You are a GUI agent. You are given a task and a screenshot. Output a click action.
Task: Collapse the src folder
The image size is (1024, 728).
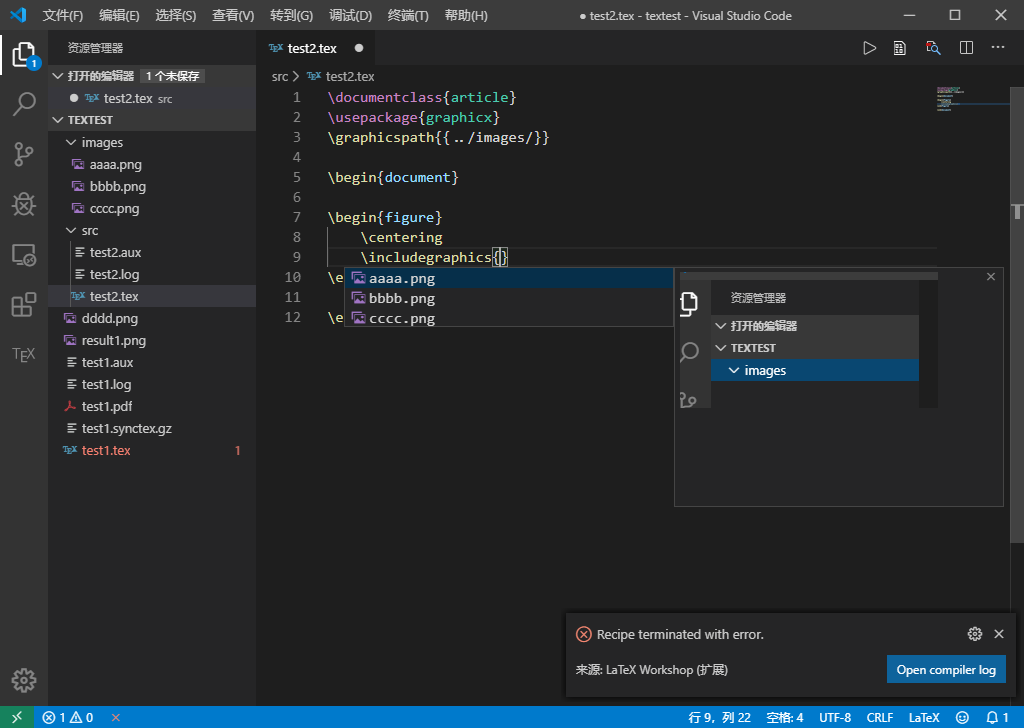pyautogui.click(x=71, y=230)
